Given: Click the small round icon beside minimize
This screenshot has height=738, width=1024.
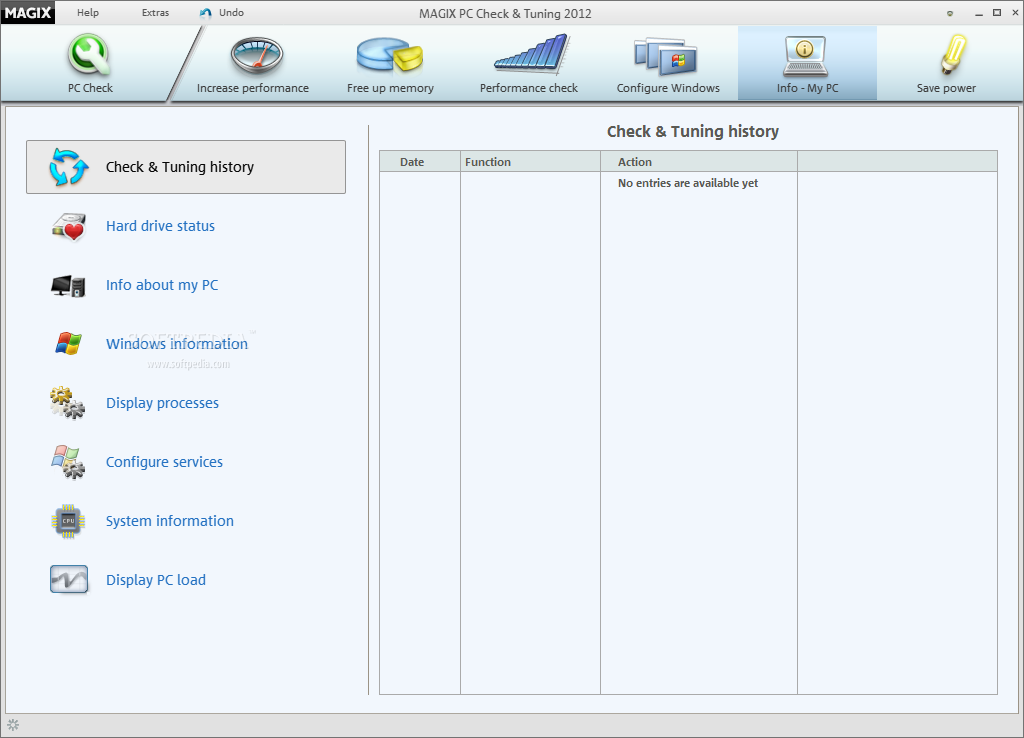Looking at the screenshot, I should pyautogui.click(x=950, y=13).
